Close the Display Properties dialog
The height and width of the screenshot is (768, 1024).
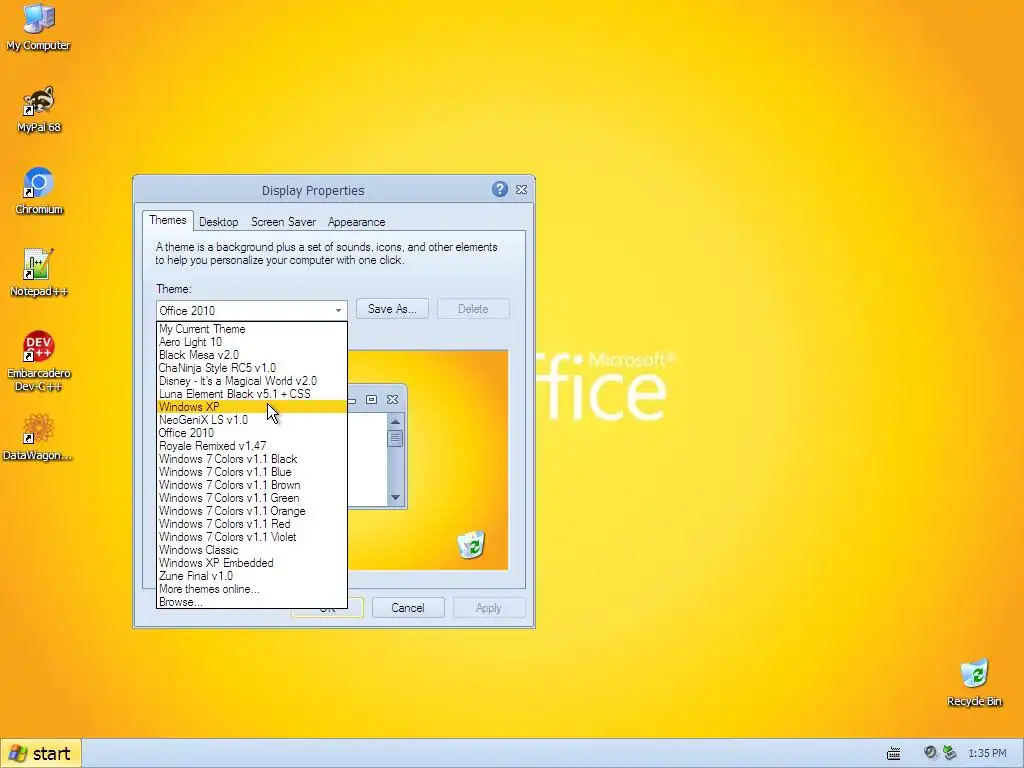coord(521,189)
